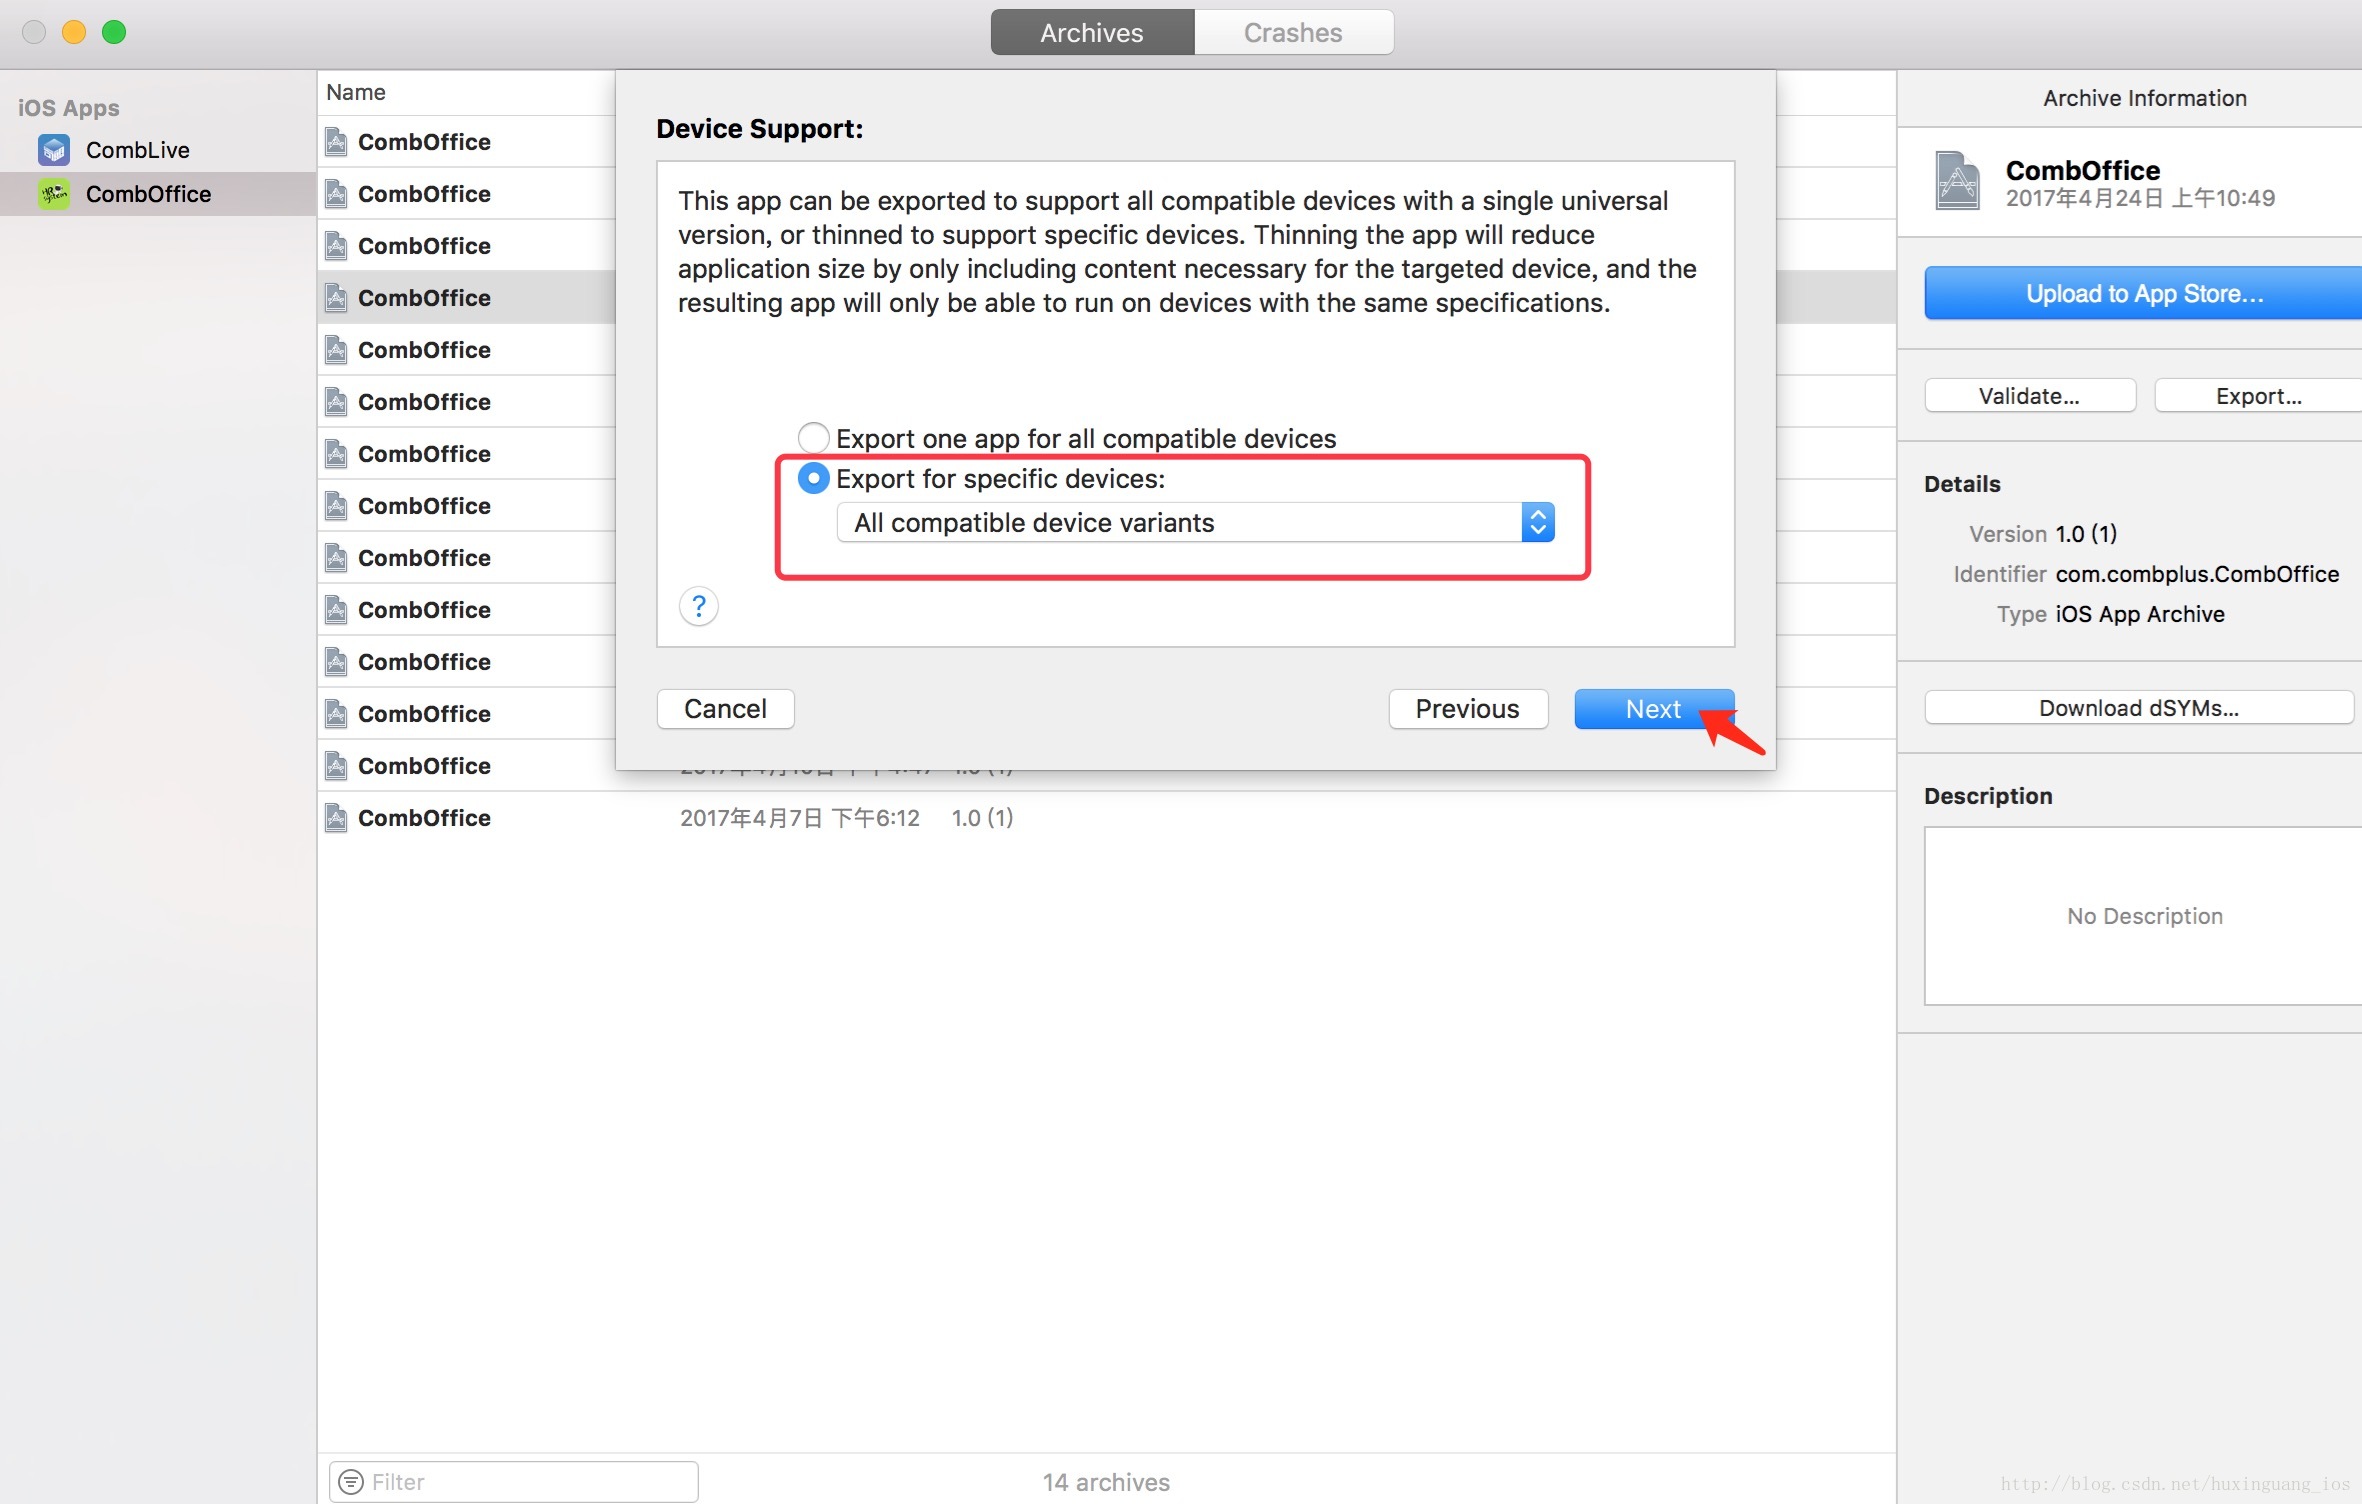The width and height of the screenshot is (2362, 1504).
Task: Open All compatible device variants dropdown
Action: click(1195, 523)
